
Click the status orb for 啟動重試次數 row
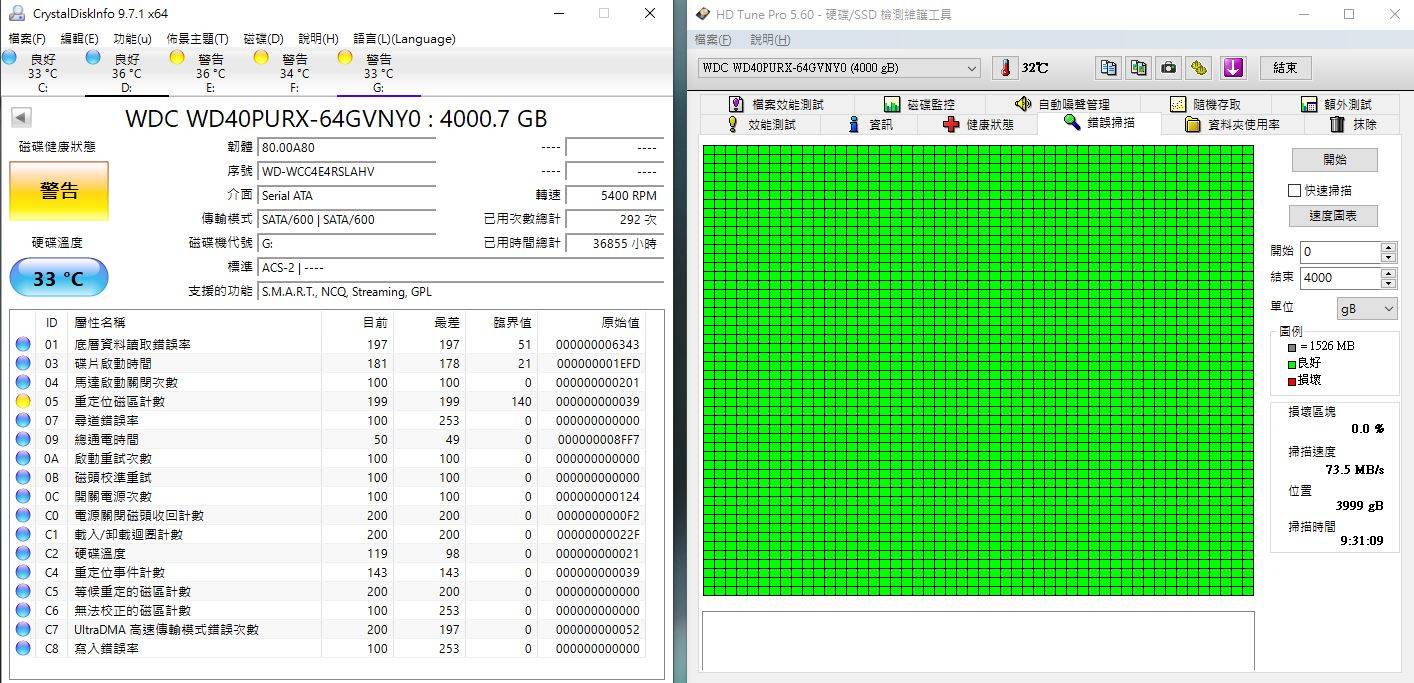23,458
